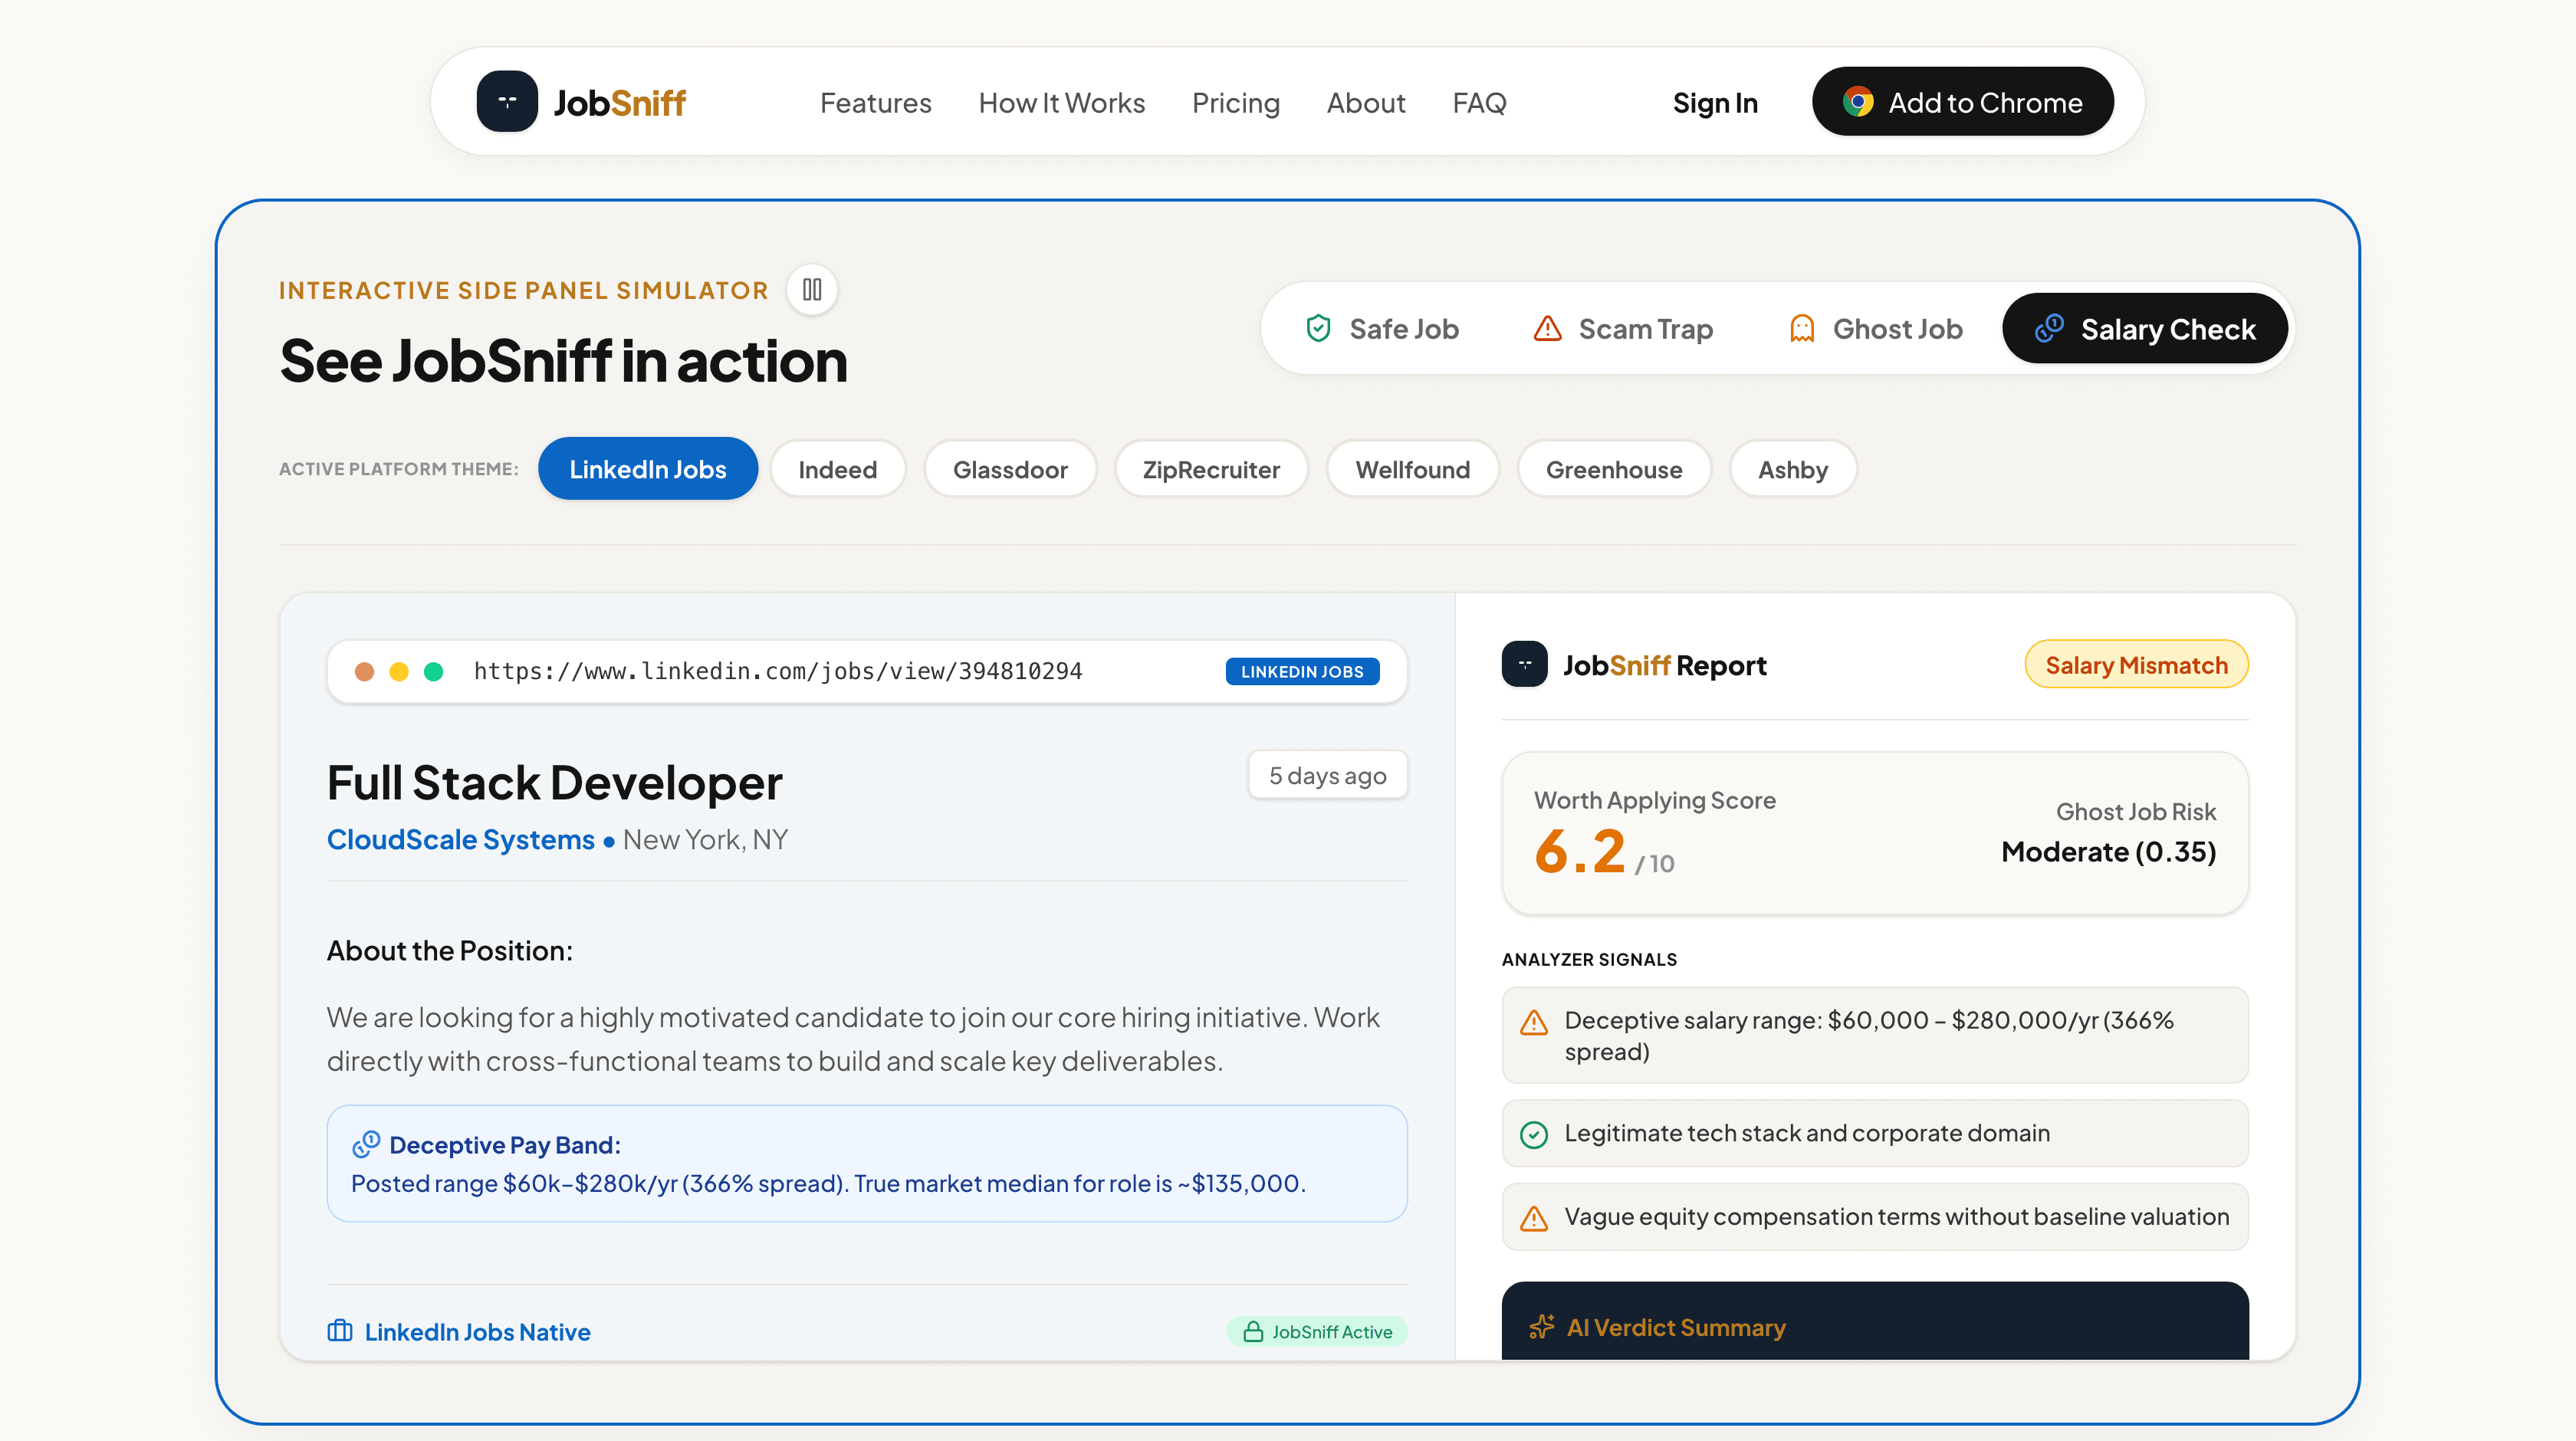Viewport: 2576px width, 1441px height.
Task: Click the Salary Mismatch badge
Action: [2136, 665]
